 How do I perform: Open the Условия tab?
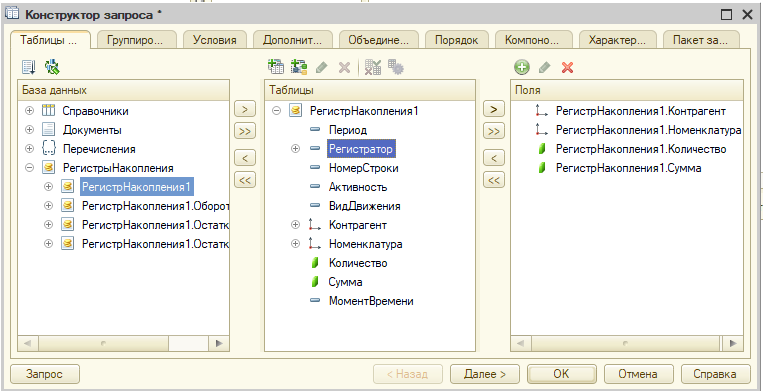(215, 40)
